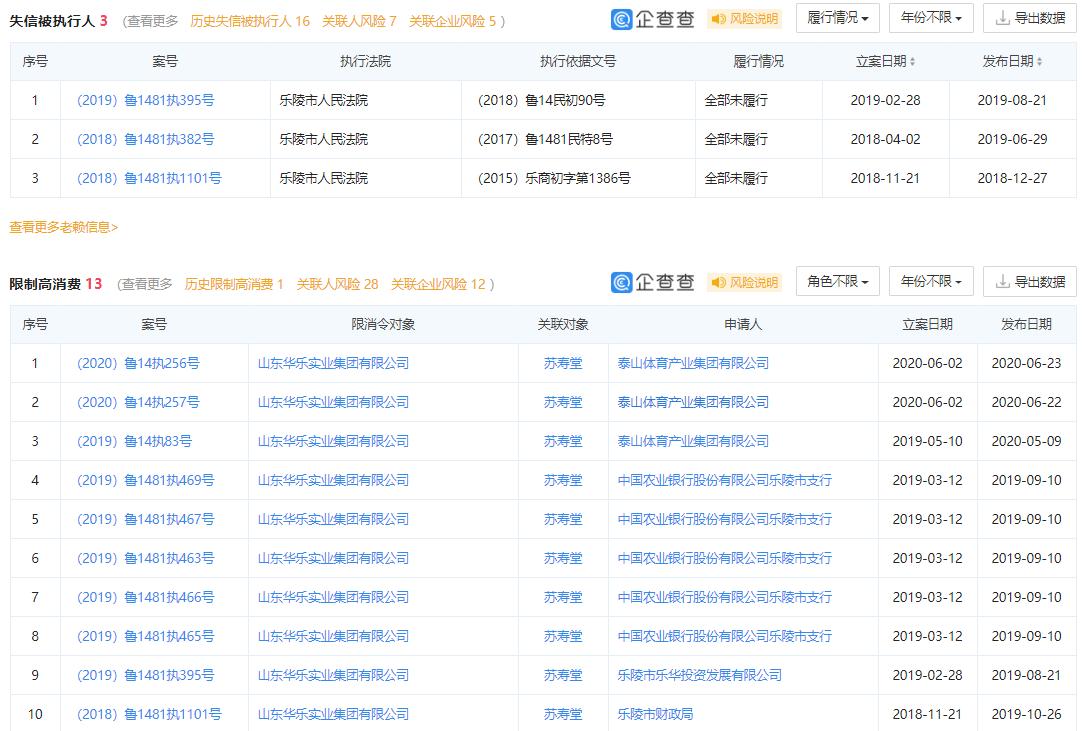Select publish date 2020-05-09
This screenshot has height=731, width=1082.
click(1026, 441)
